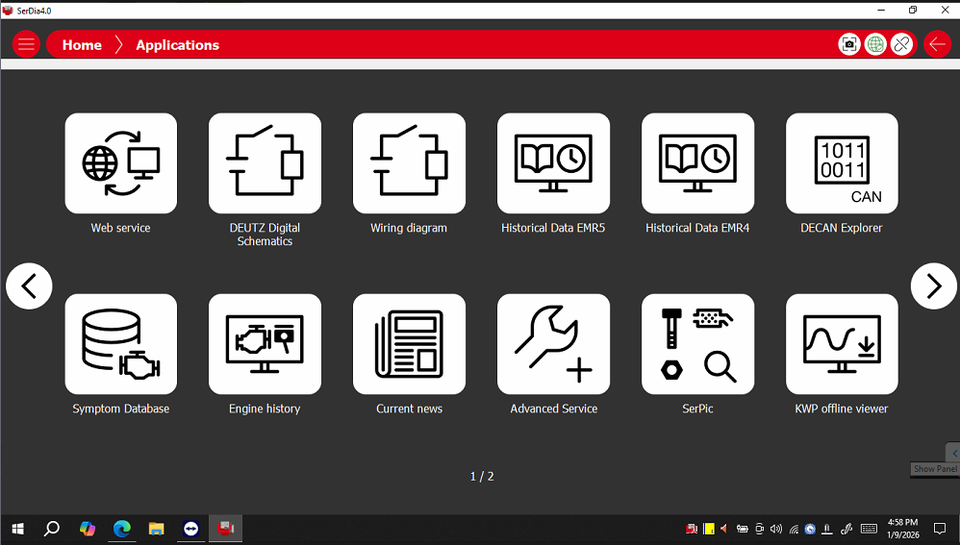960x545 pixels.
Task: Click the SerDia taskbar icon
Action: (x=225, y=528)
